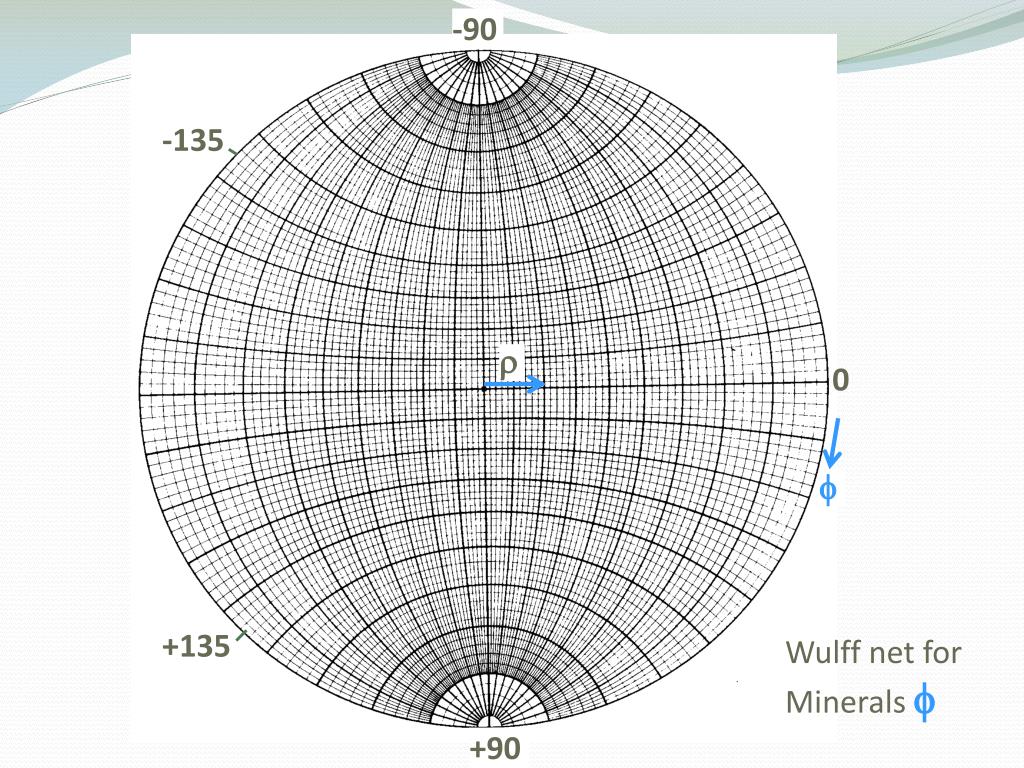The width and height of the screenshot is (1024, 768).
Task: Click the +90 label at bottom
Action: (x=495, y=748)
